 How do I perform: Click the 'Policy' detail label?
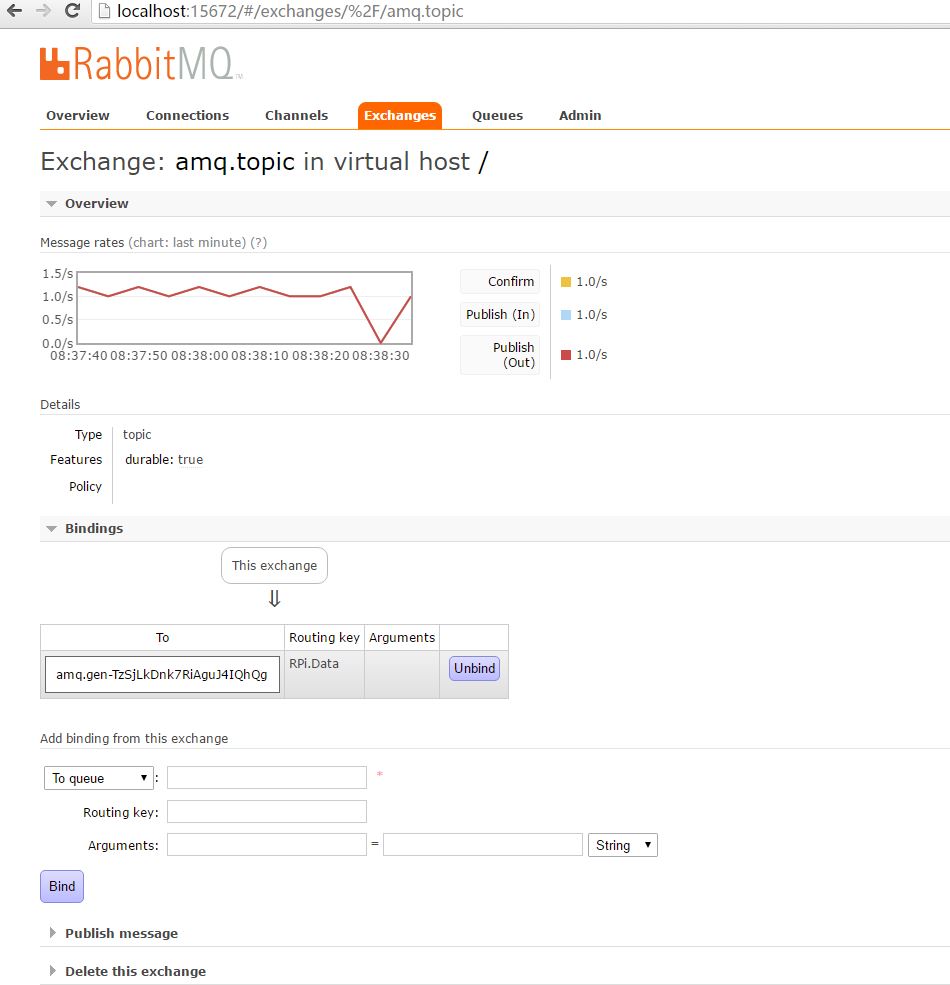point(85,486)
